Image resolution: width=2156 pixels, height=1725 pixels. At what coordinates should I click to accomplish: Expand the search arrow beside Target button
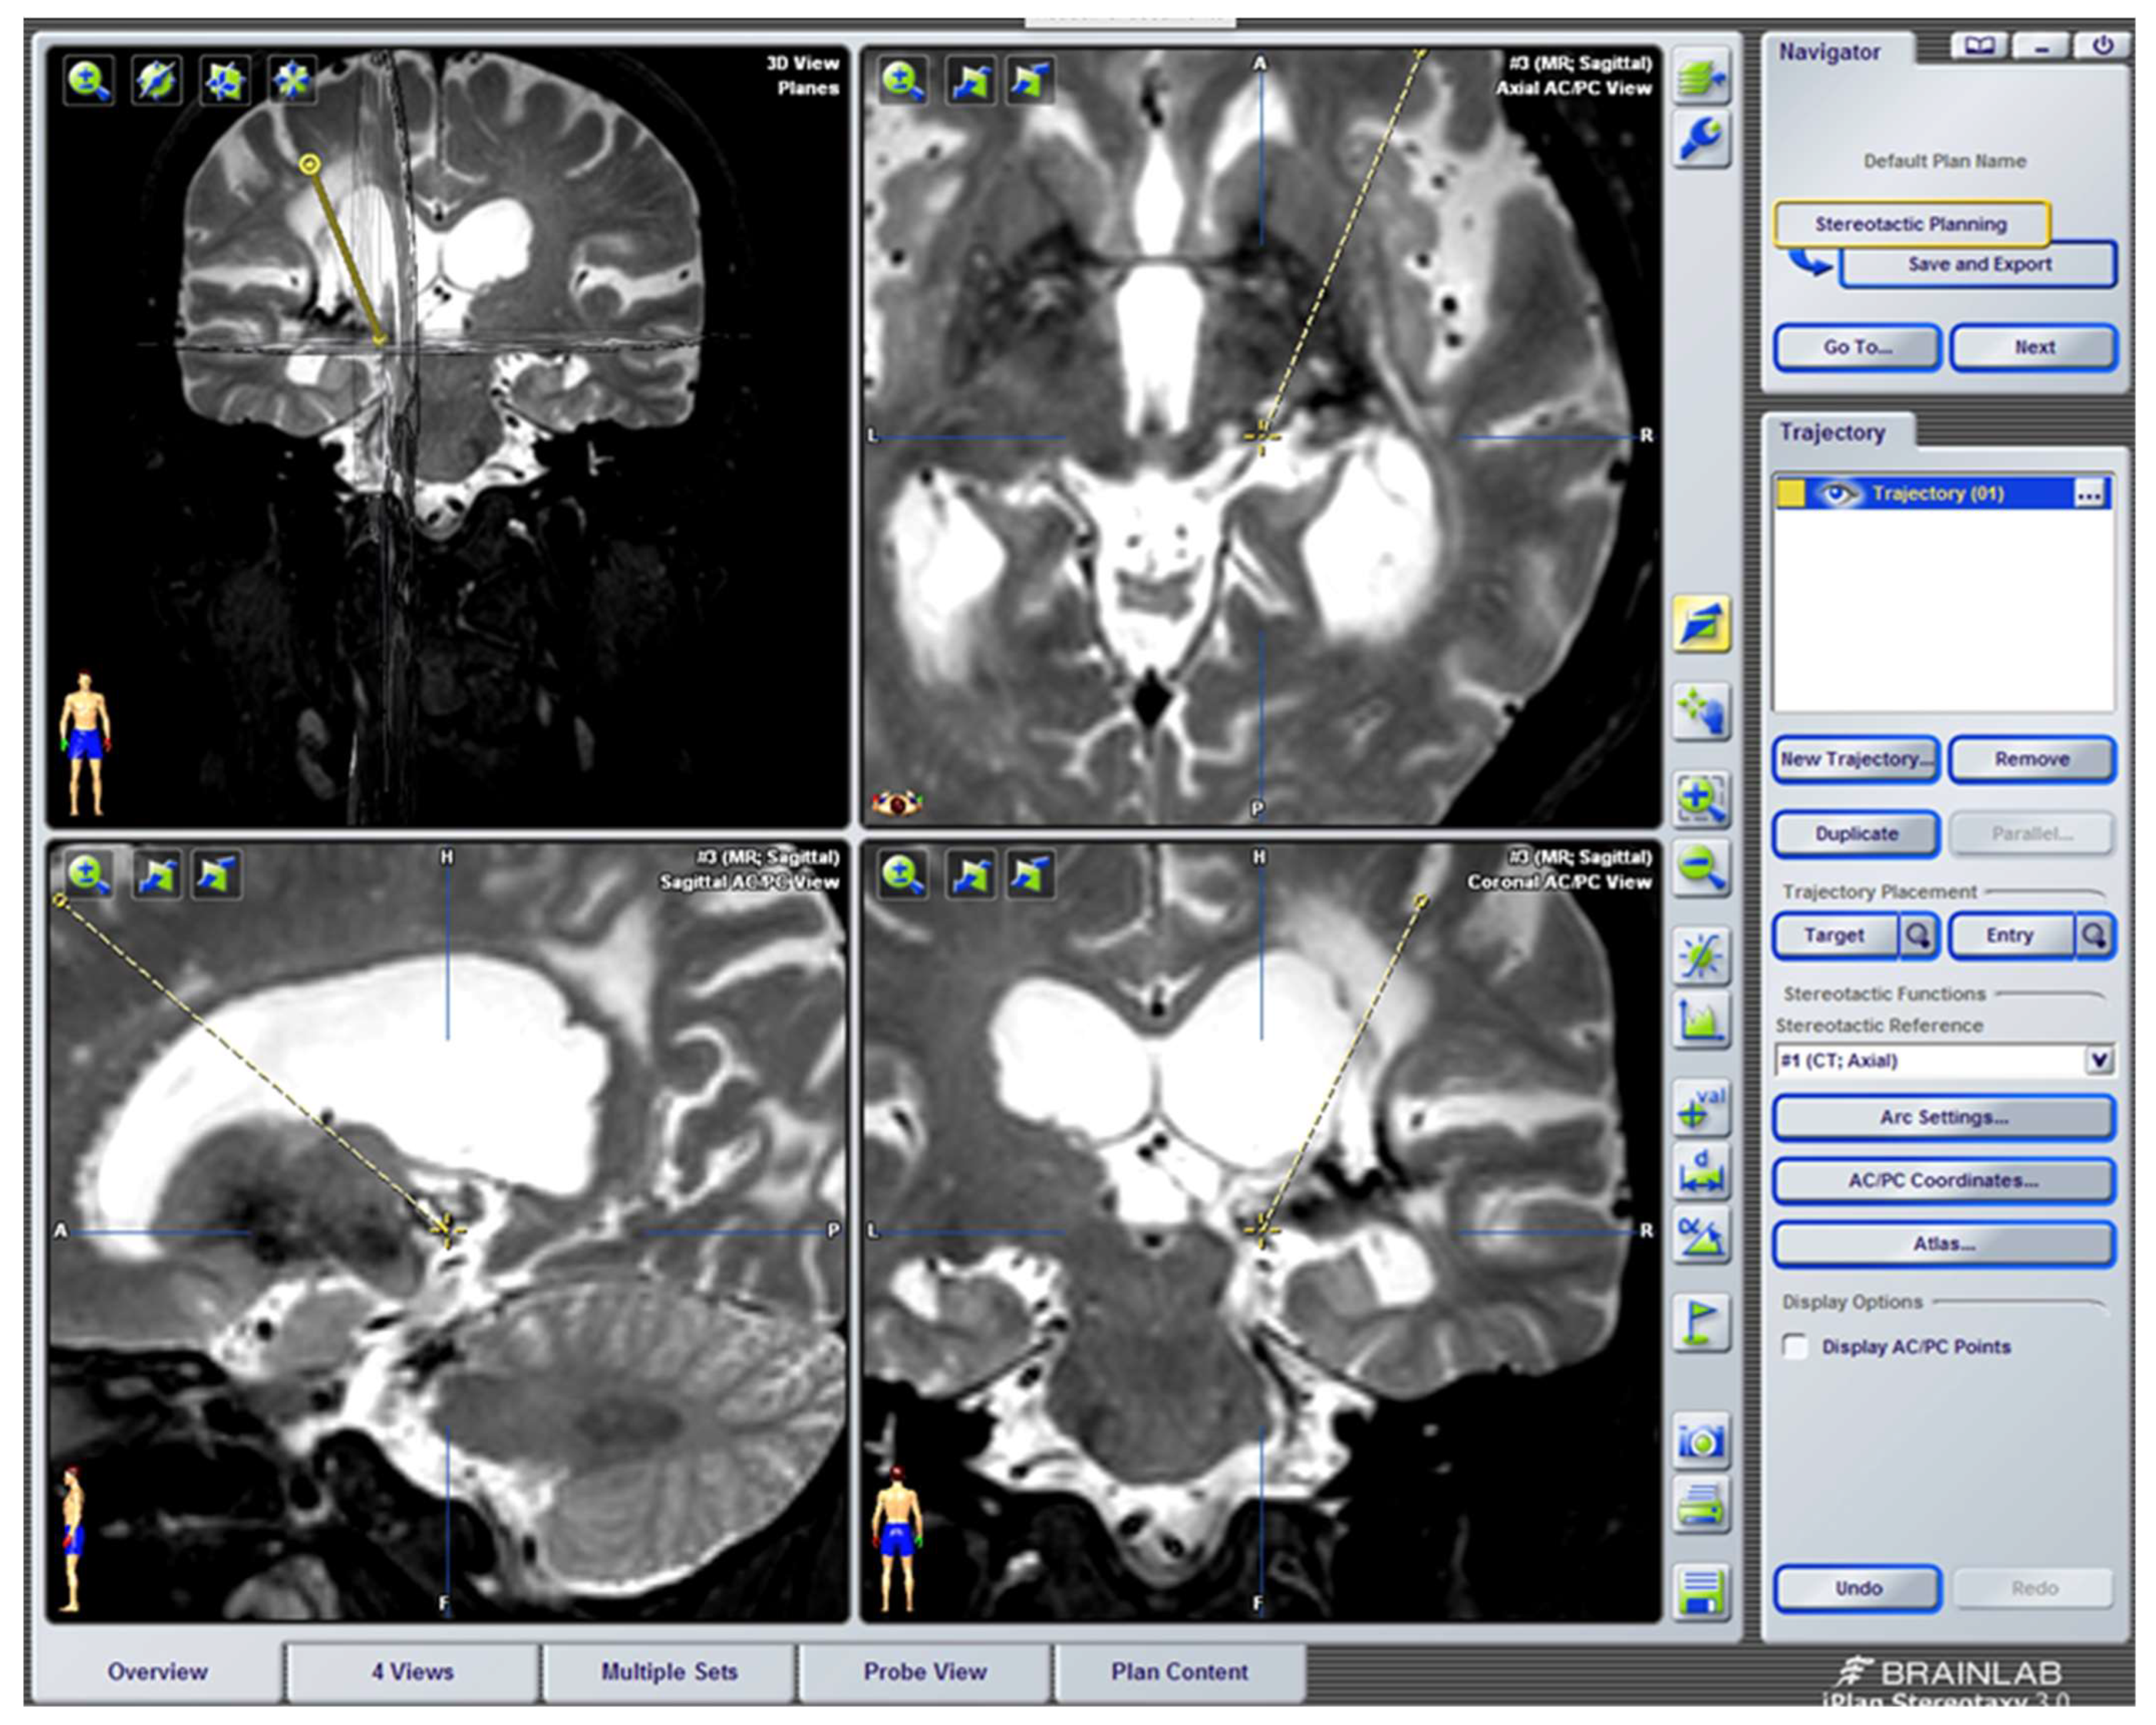tap(1918, 935)
